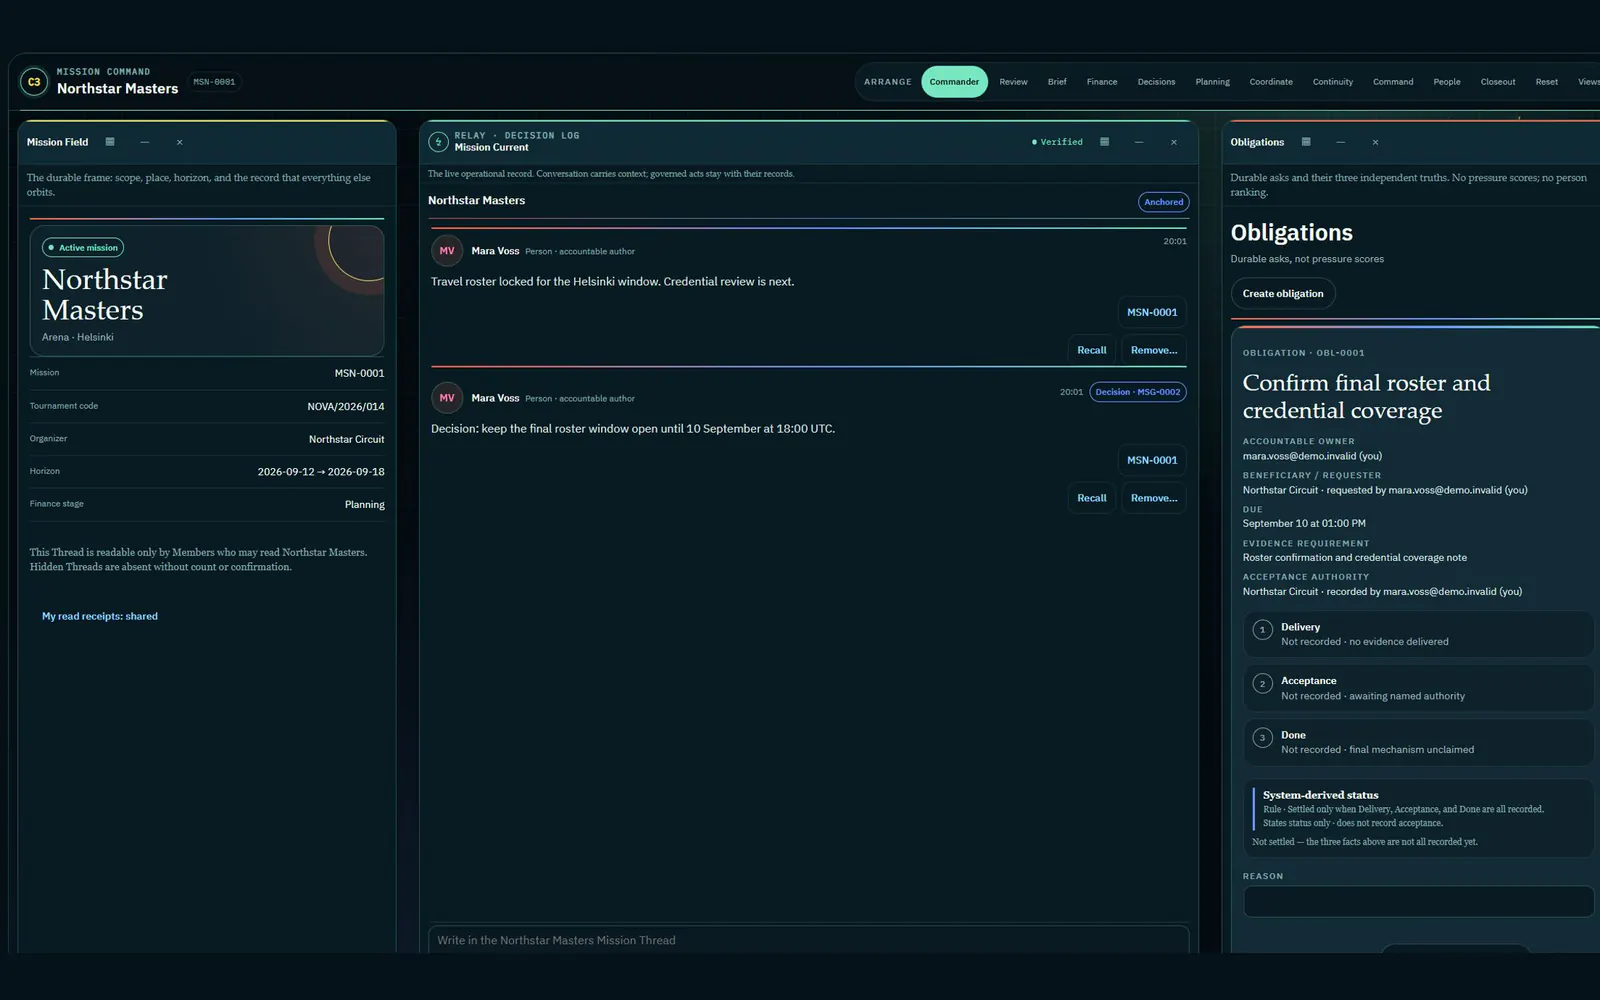This screenshot has height=1000, width=1600.
Task: Click the due date 'September 10 at 01:00 PM'
Action: pyautogui.click(x=1304, y=523)
